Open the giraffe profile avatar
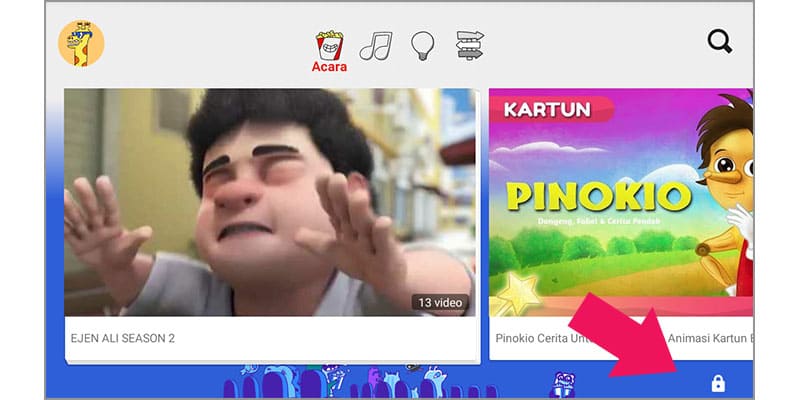Viewport: 800px width, 400px height. point(81,43)
